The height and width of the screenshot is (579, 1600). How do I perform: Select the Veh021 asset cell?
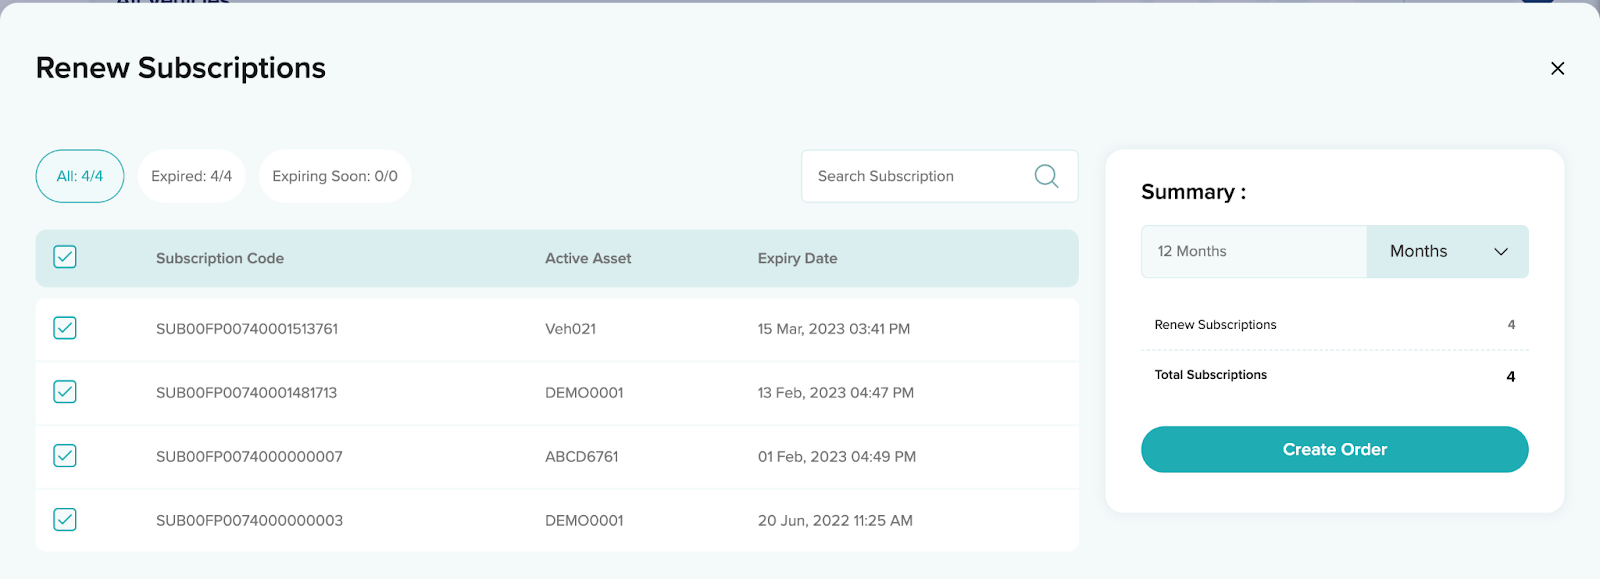click(570, 329)
